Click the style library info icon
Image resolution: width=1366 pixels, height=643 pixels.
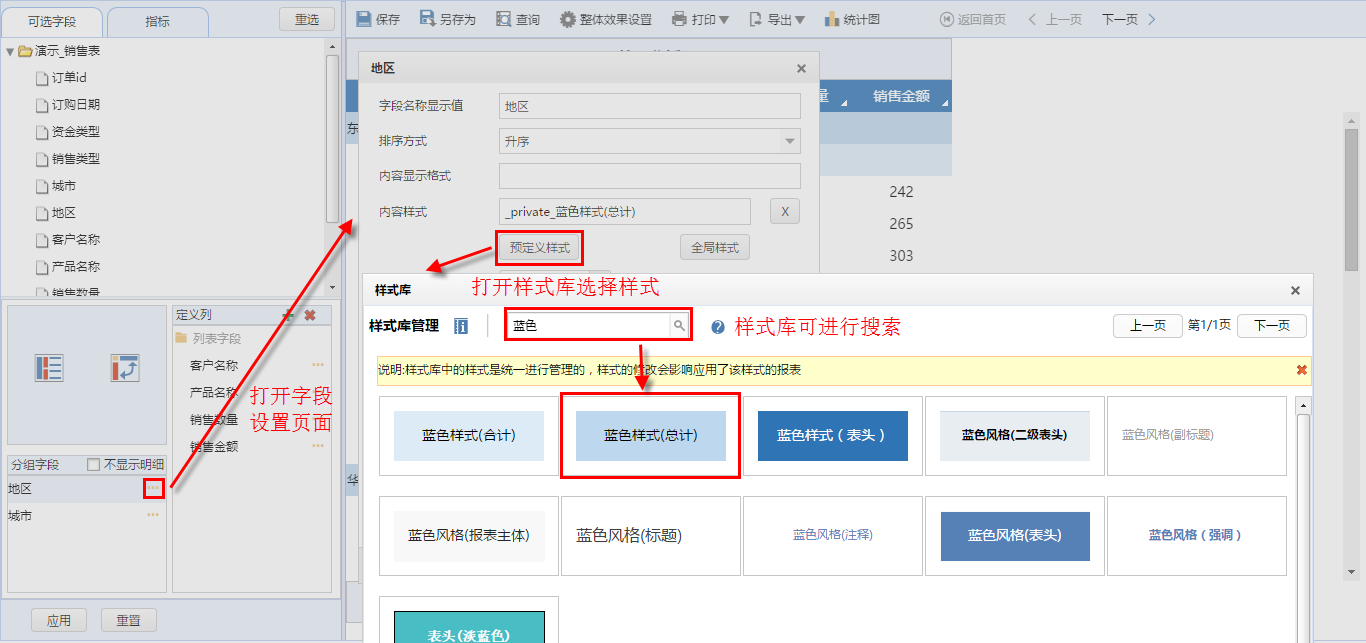(461, 326)
